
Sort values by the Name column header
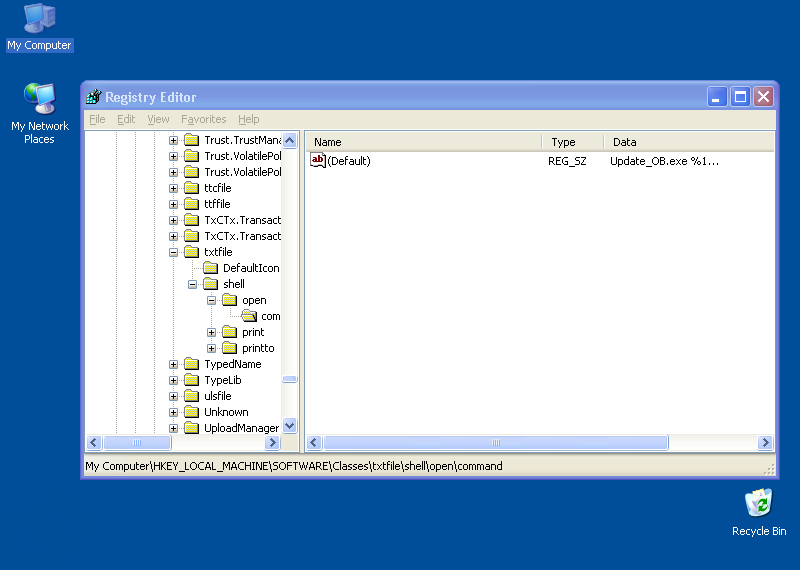(423, 142)
